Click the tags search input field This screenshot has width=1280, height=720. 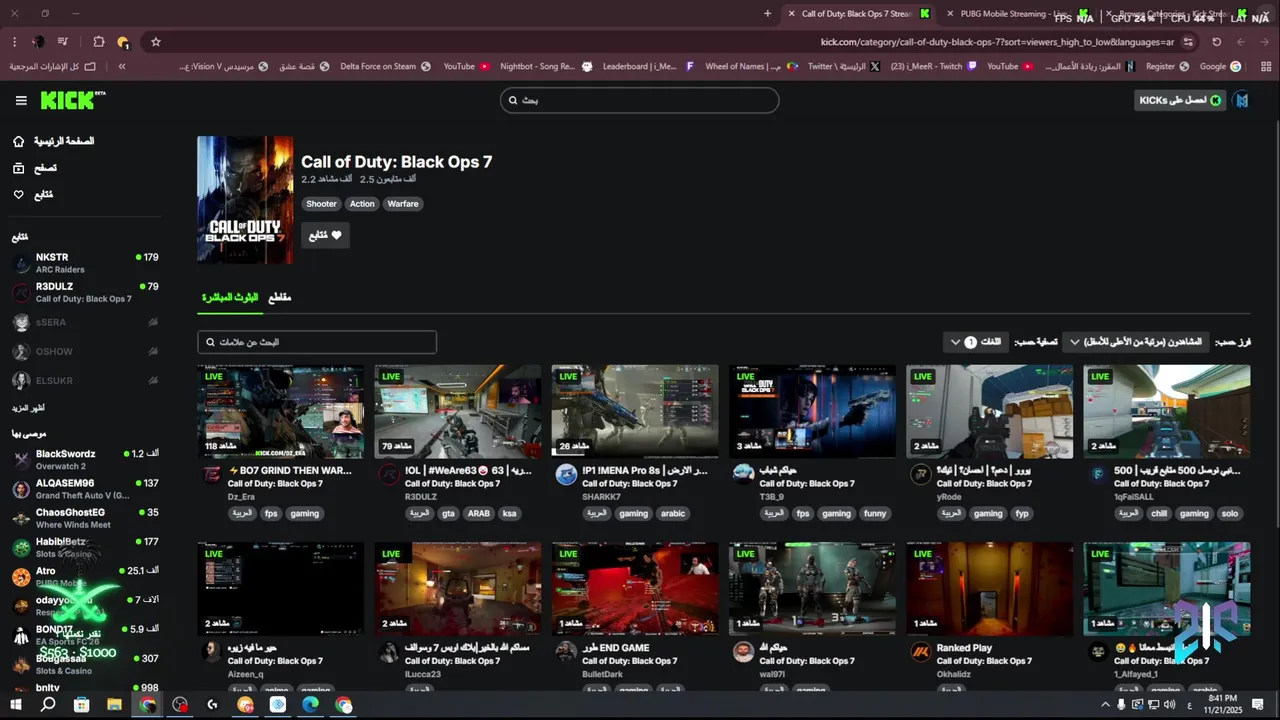pos(317,342)
